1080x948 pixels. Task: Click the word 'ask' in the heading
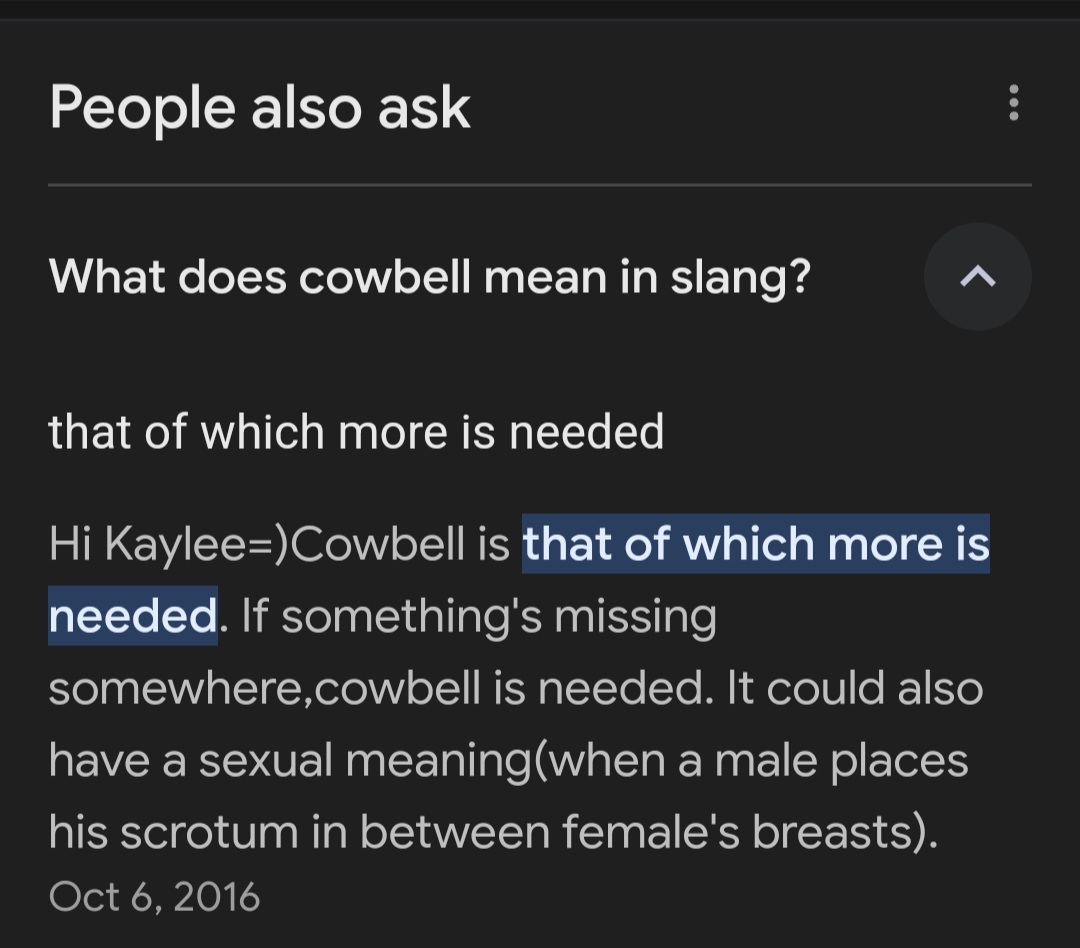[x=424, y=109]
